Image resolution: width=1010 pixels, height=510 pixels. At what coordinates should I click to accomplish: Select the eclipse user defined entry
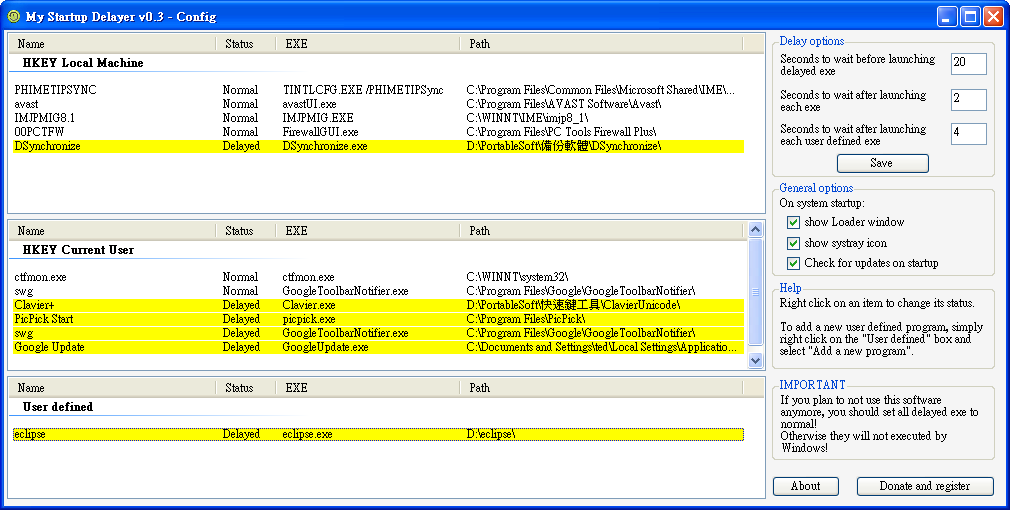(x=379, y=435)
